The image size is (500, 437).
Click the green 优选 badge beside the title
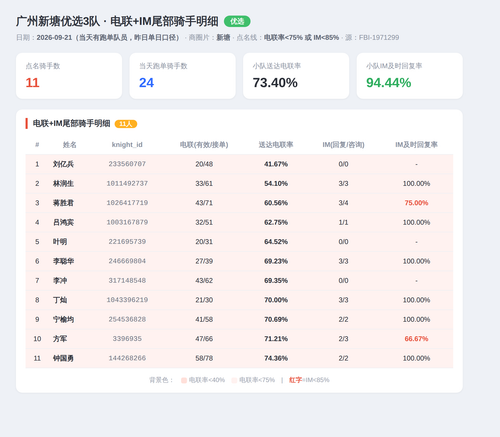coord(237,21)
